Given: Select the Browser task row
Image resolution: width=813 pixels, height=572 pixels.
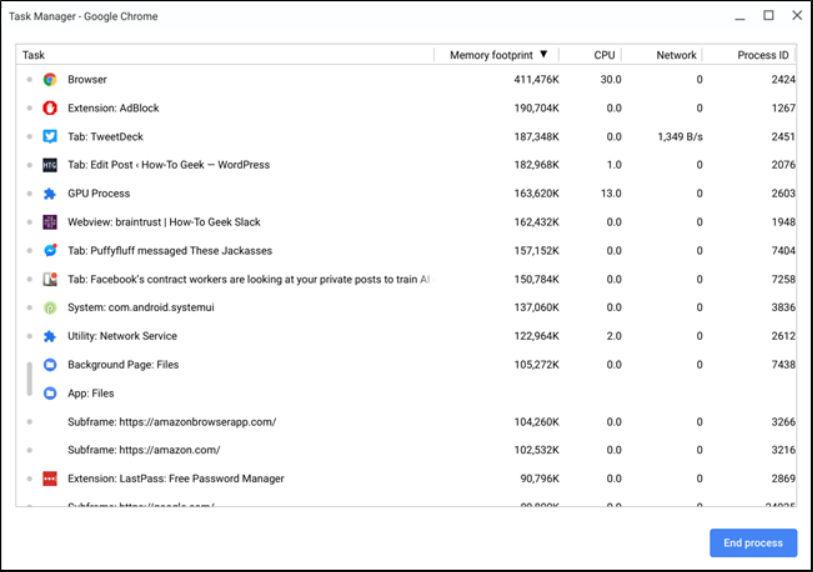Looking at the screenshot, I should click(x=406, y=79).
